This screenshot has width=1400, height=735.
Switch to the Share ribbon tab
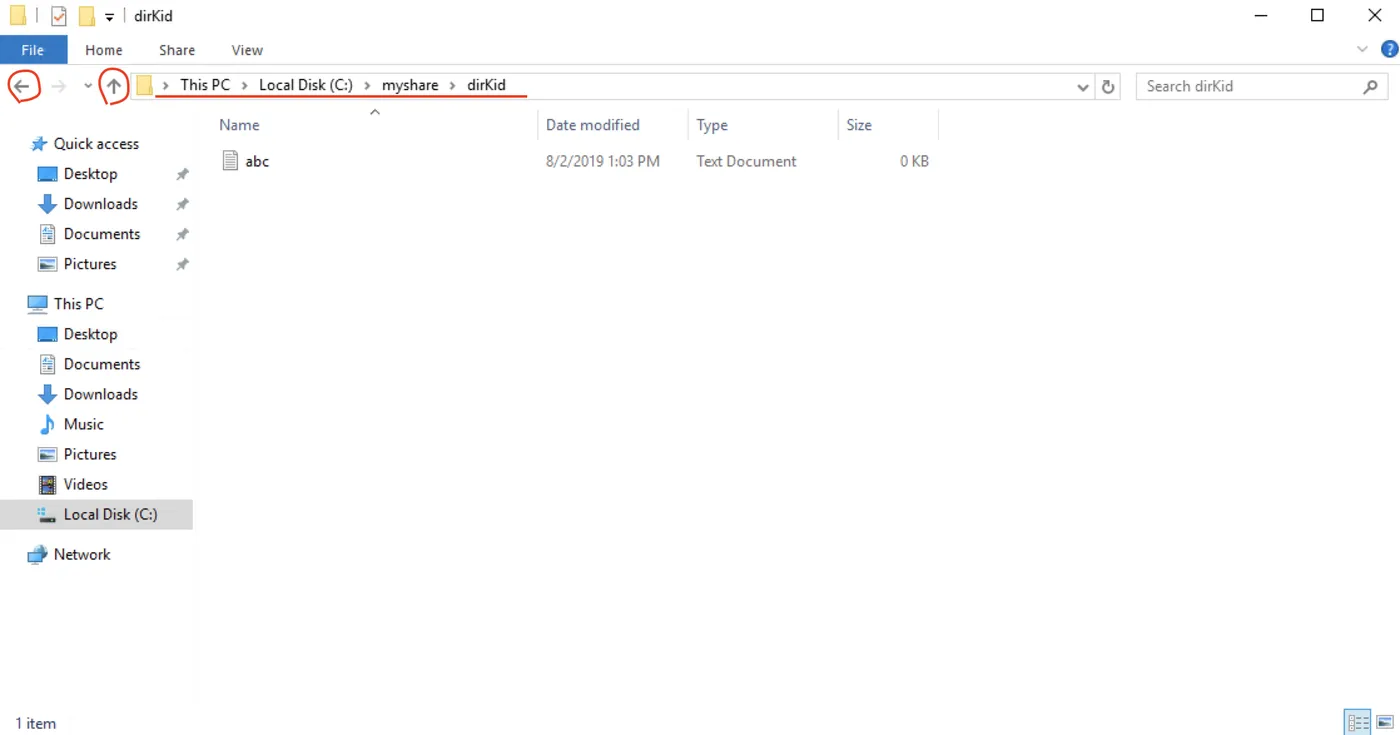click(x=177, y=50)
